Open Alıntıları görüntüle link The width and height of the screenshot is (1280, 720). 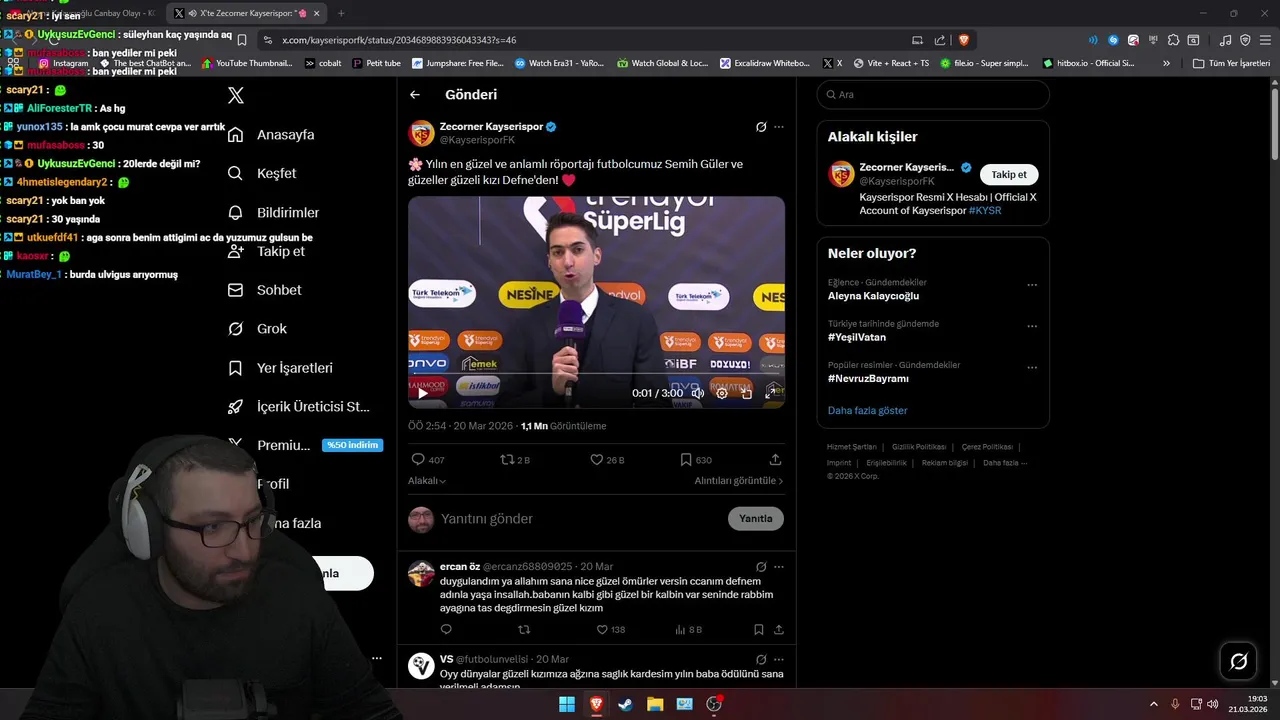[x=739, y=481]
